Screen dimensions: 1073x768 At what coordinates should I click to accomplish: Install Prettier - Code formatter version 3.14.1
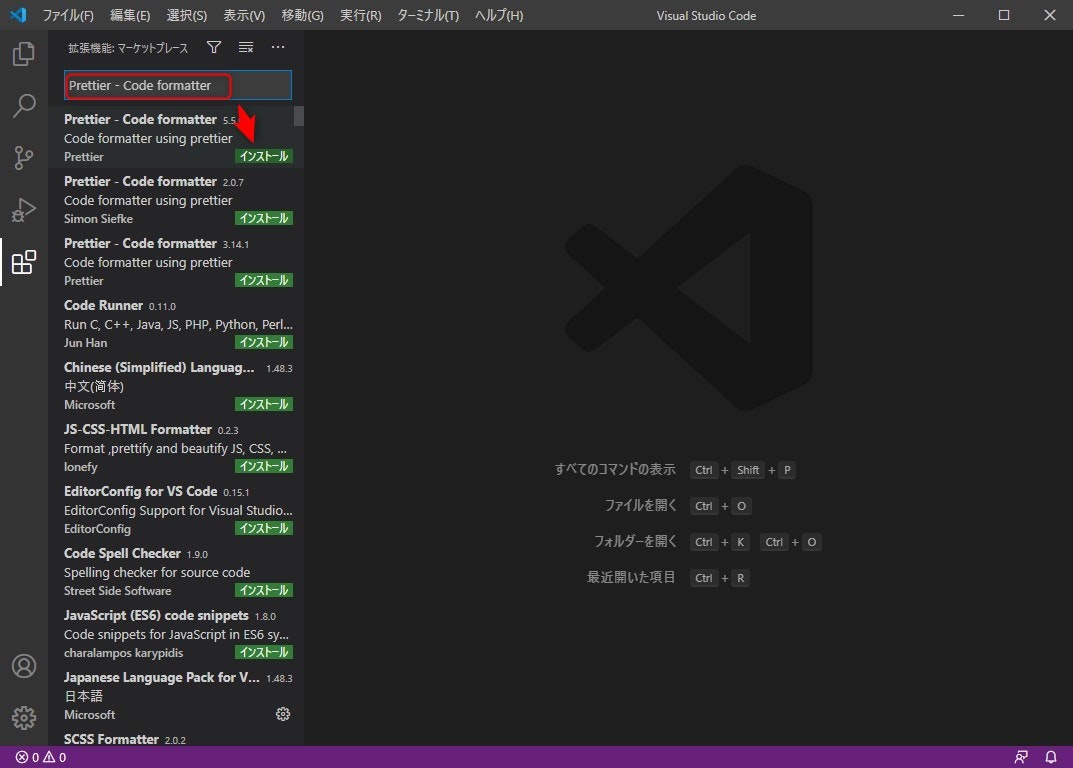pyautogui.click(x=264, y=280)
